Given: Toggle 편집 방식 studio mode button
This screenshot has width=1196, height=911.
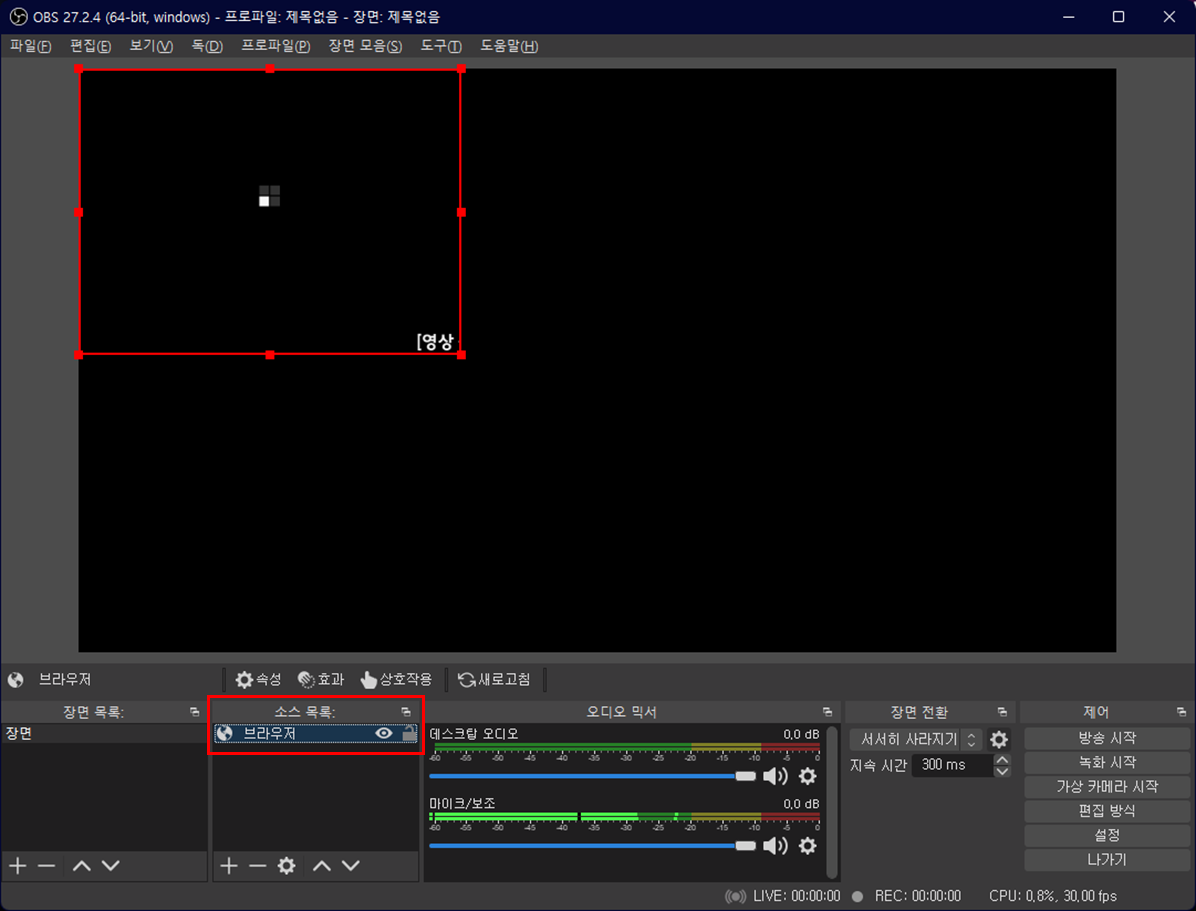Looking at the screenshot, I should (1107, 811).
